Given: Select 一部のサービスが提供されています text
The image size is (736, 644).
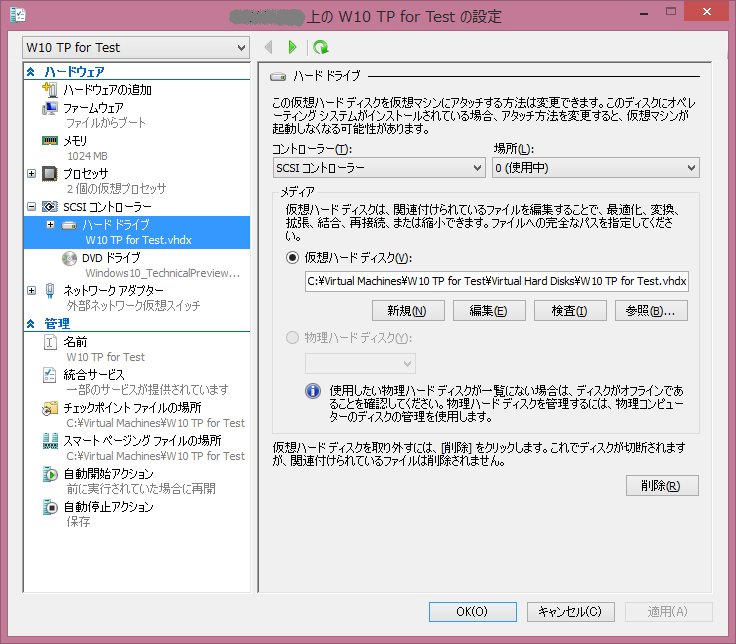Looking at the screenshot, I should 147,390.
